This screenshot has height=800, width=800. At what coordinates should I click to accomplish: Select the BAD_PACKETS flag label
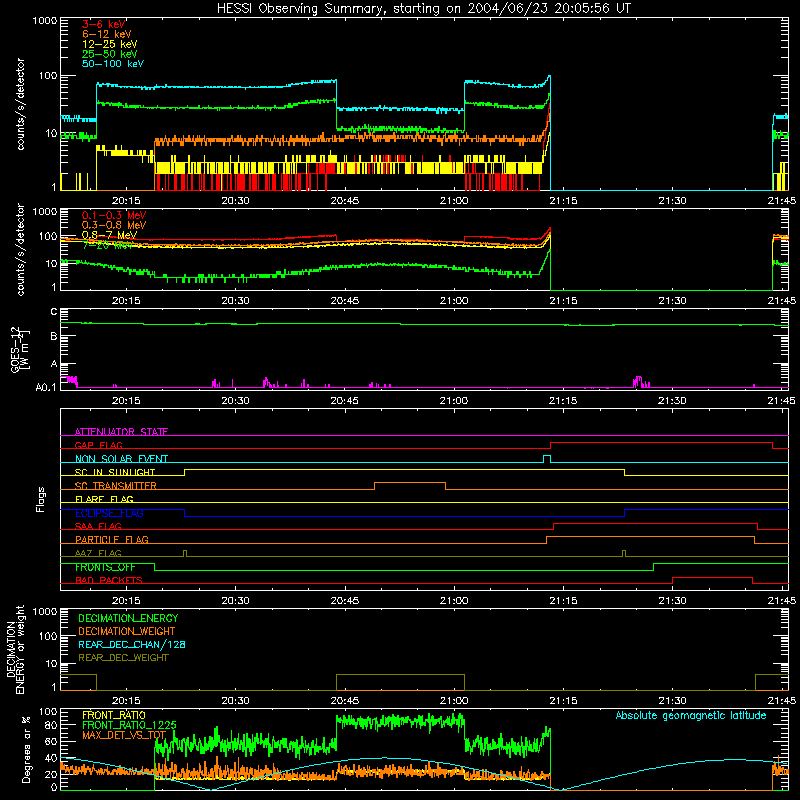pos(109,580)
